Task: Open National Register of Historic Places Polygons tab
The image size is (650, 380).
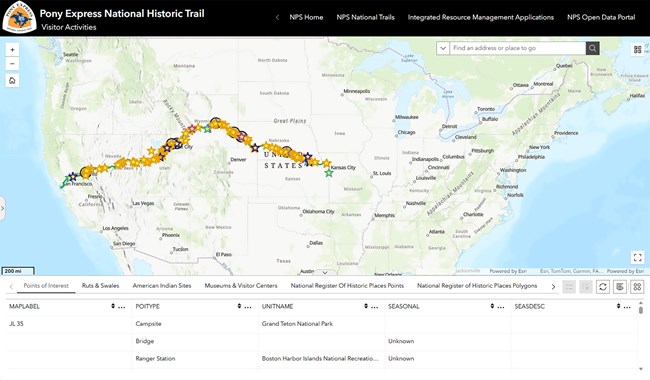Action: click(477, 286)
